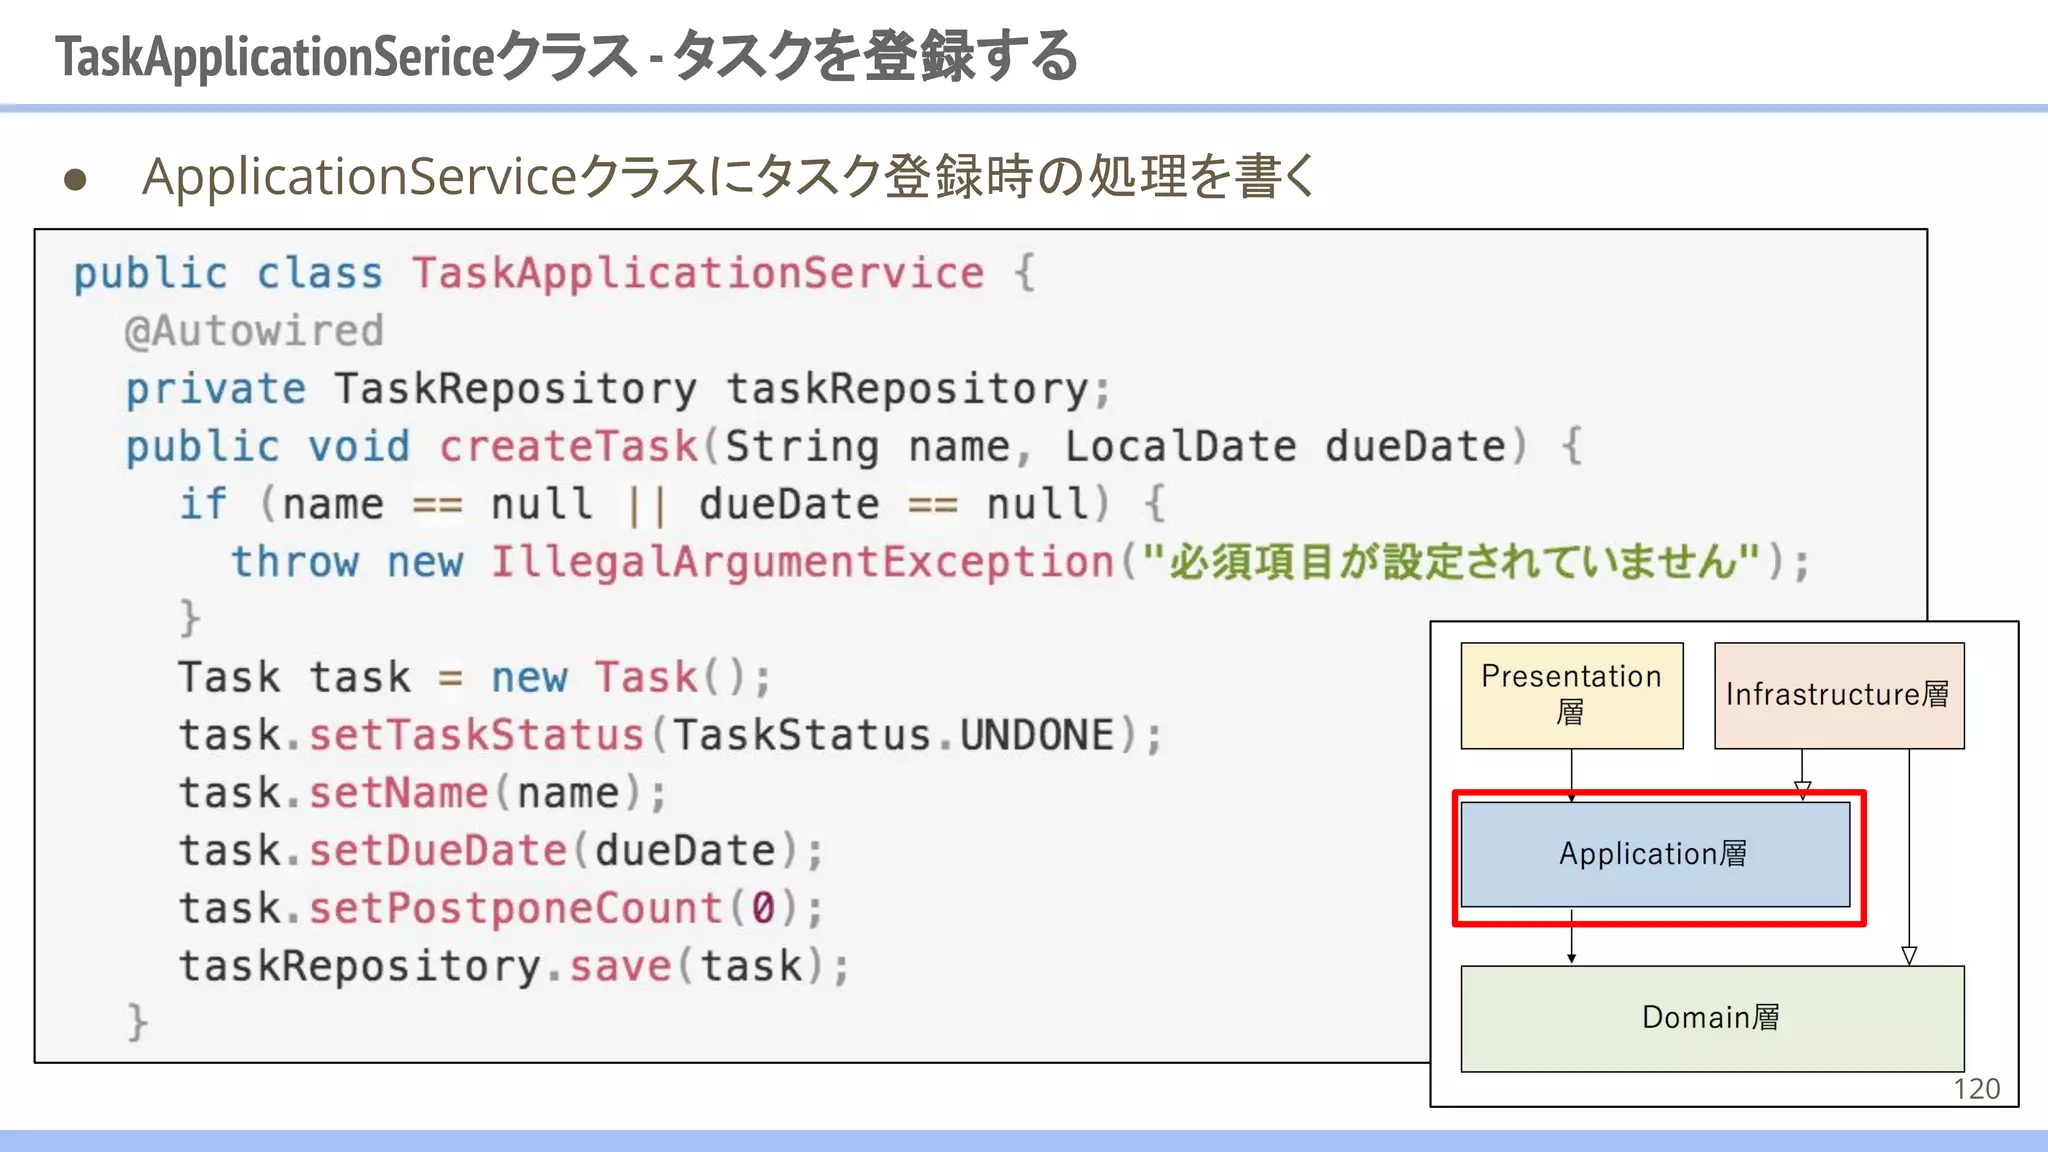
Task: Click the 'Task task = new Task();' line
Action: (x=475, y=677)
